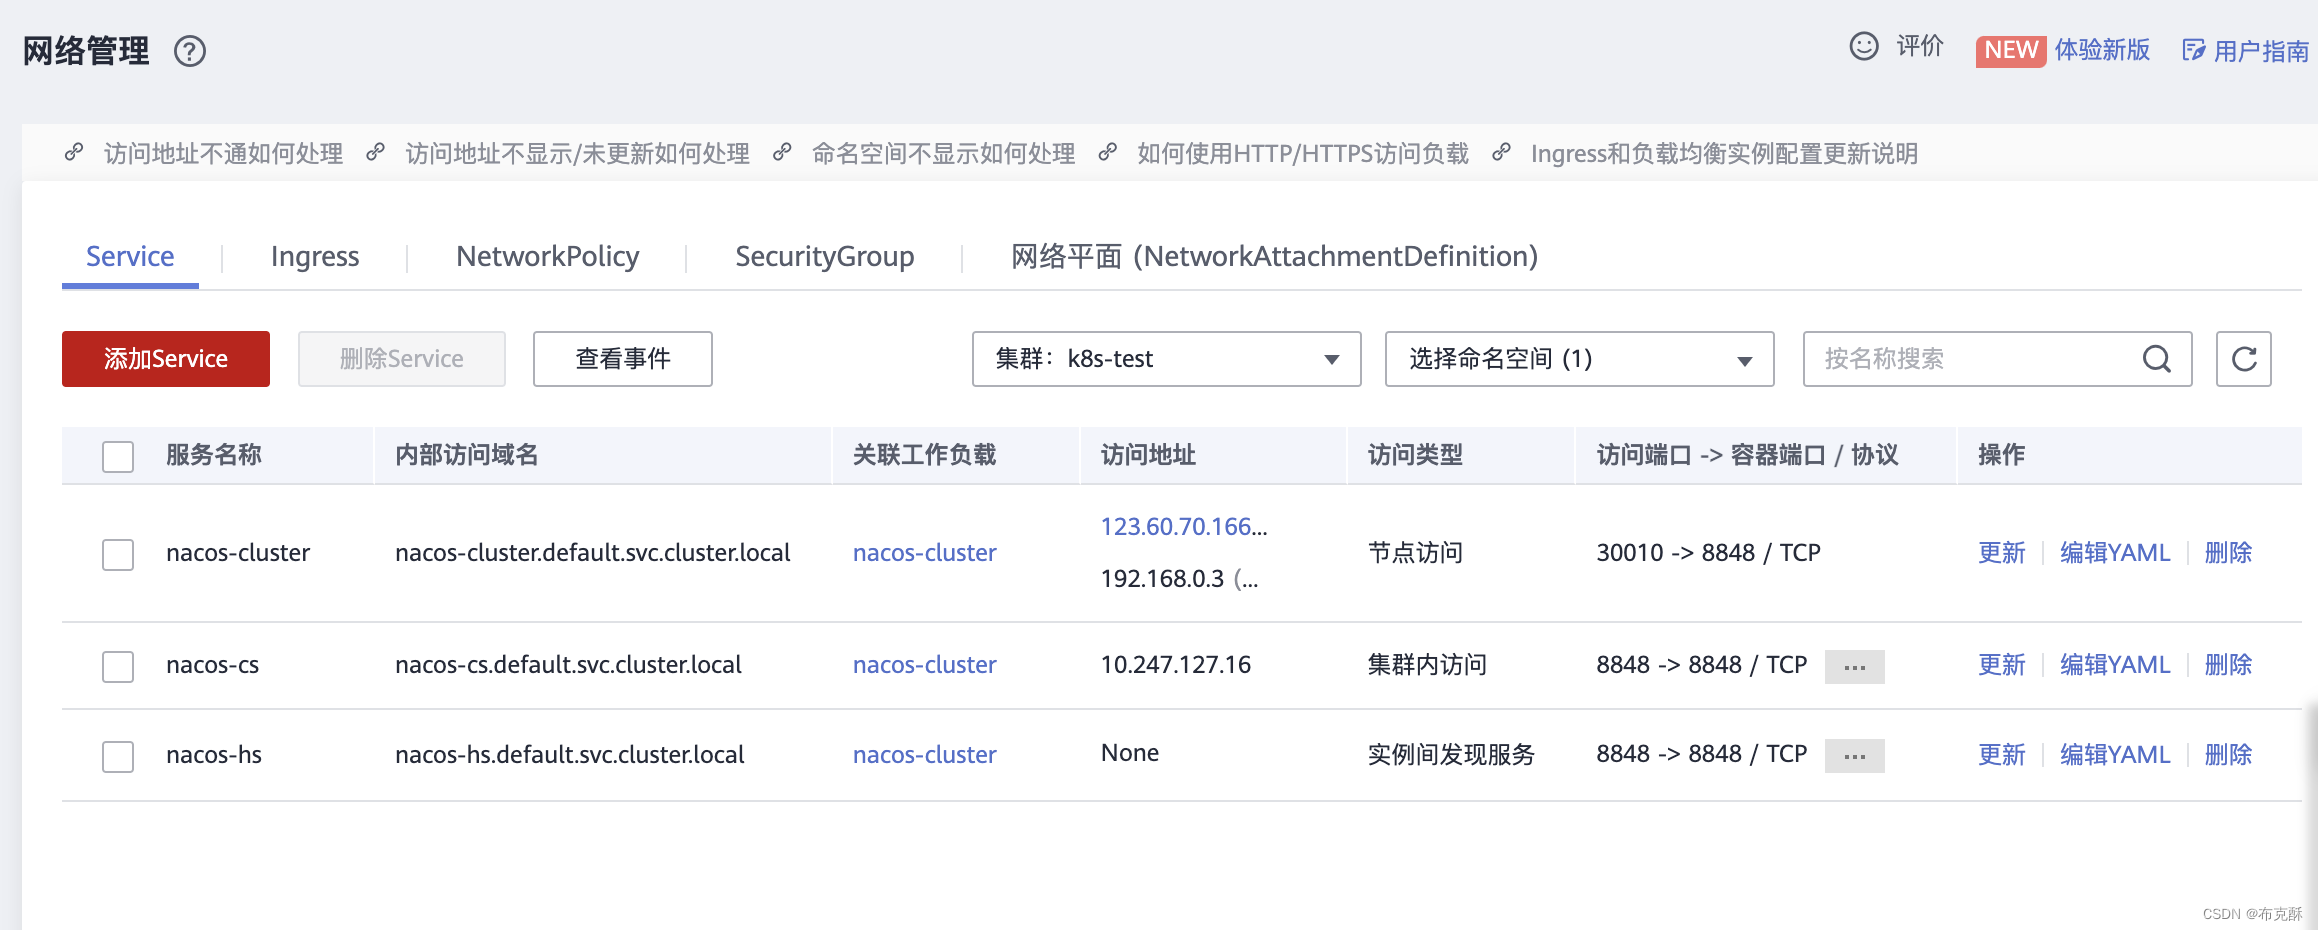The height and width of the screenshot is (930, 2318).
Task: Open nacos-cluster workload link in nacos-cs row
Action: [925, 665]
